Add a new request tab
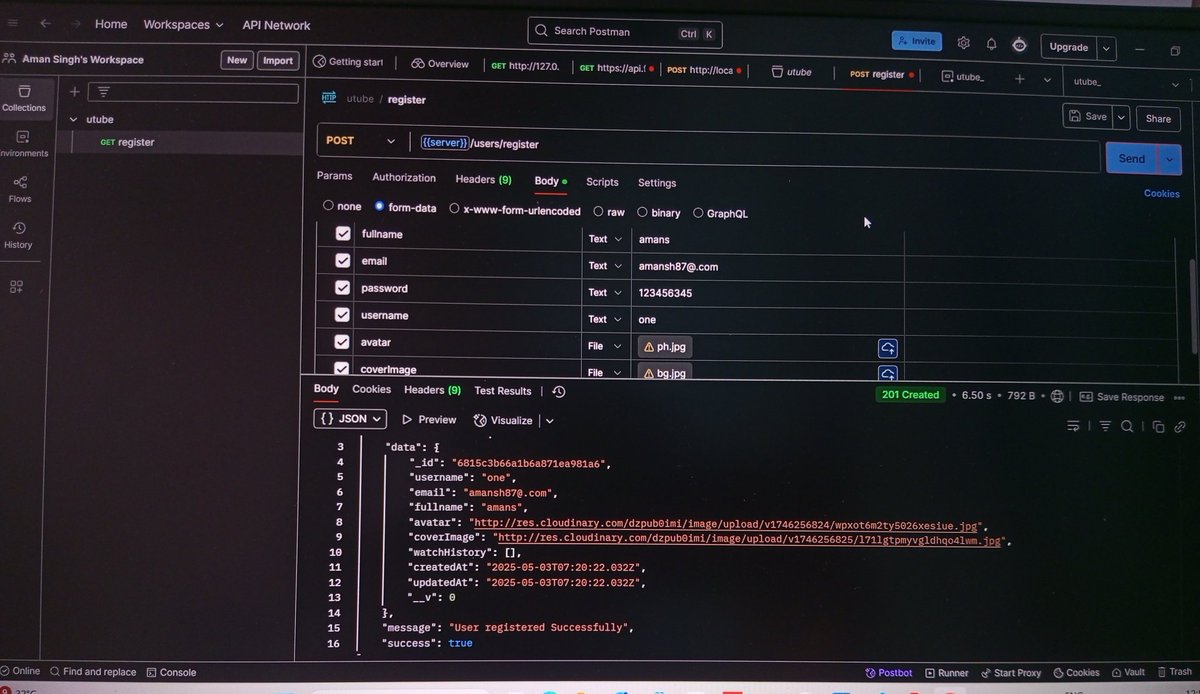1200x694 pixels. [x=1019, y=78]
